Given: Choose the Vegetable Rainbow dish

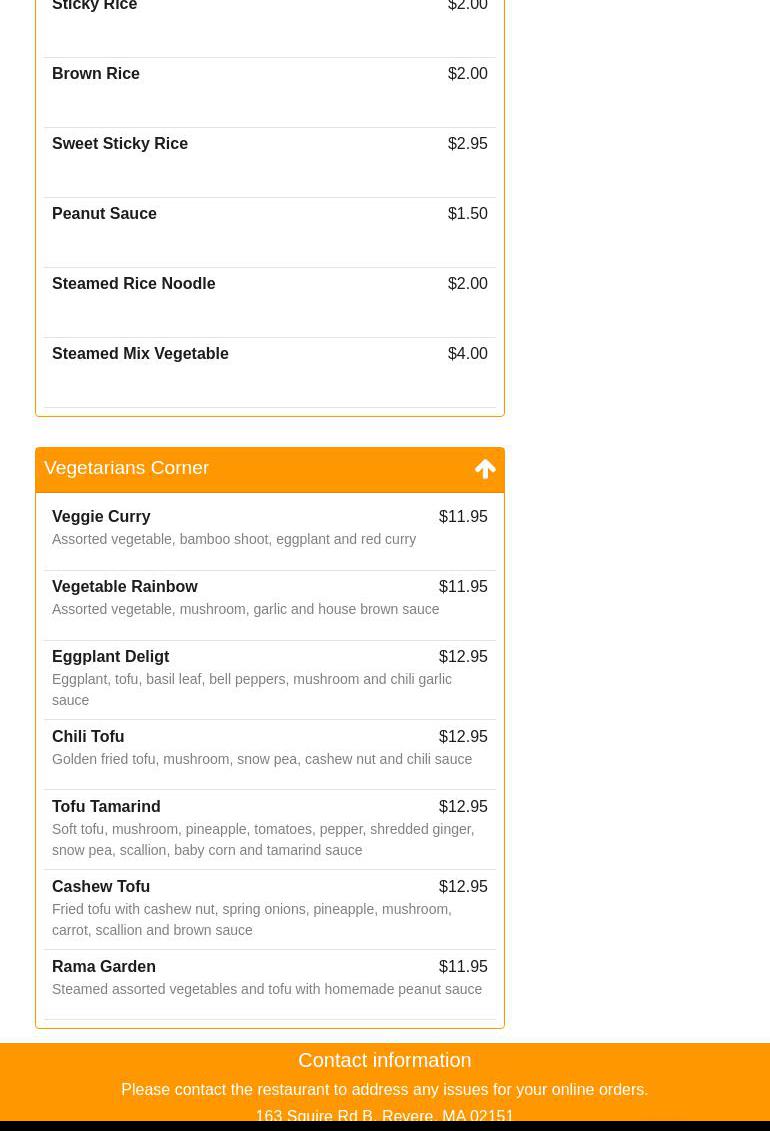Looking at the screenshot, I should pyautogui.click(x=125, y=587).
